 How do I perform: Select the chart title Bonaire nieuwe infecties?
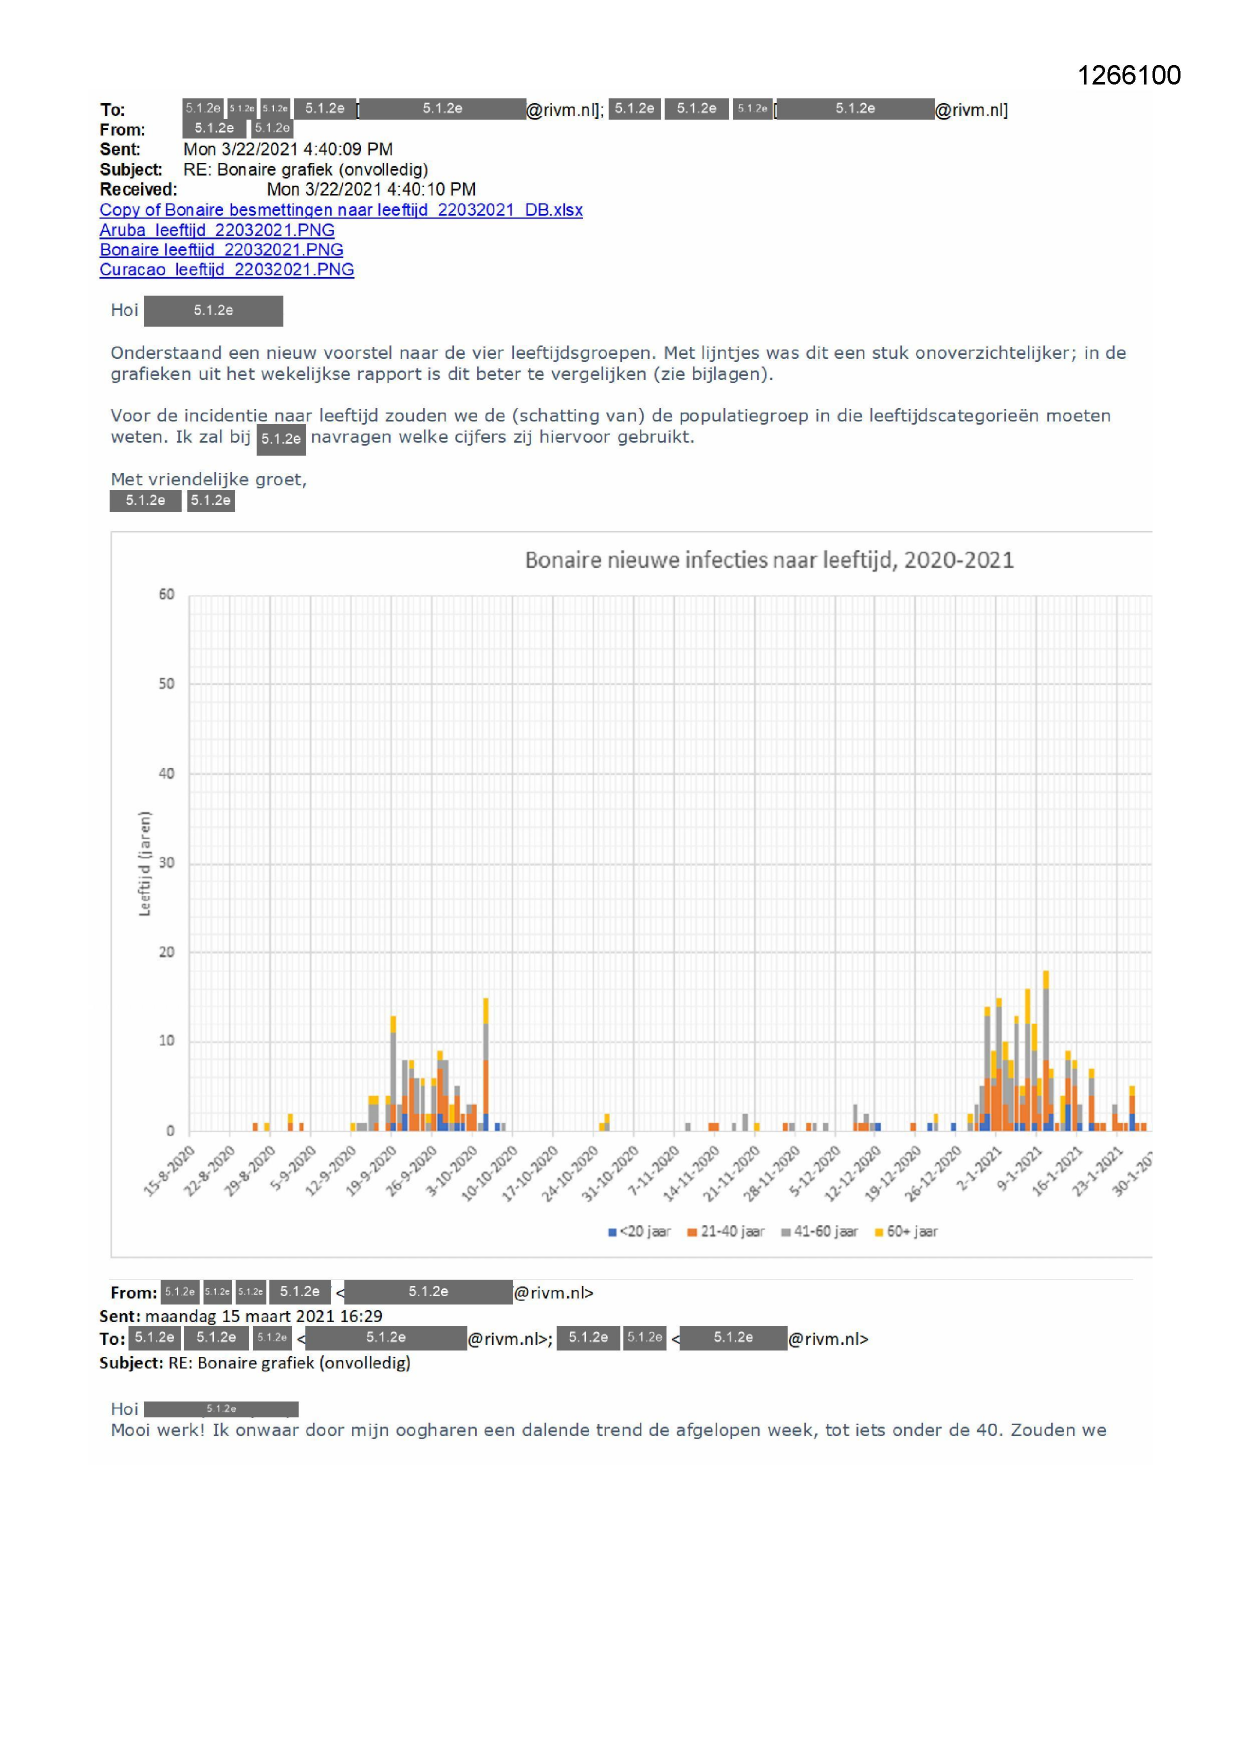[x=768, y=560]
